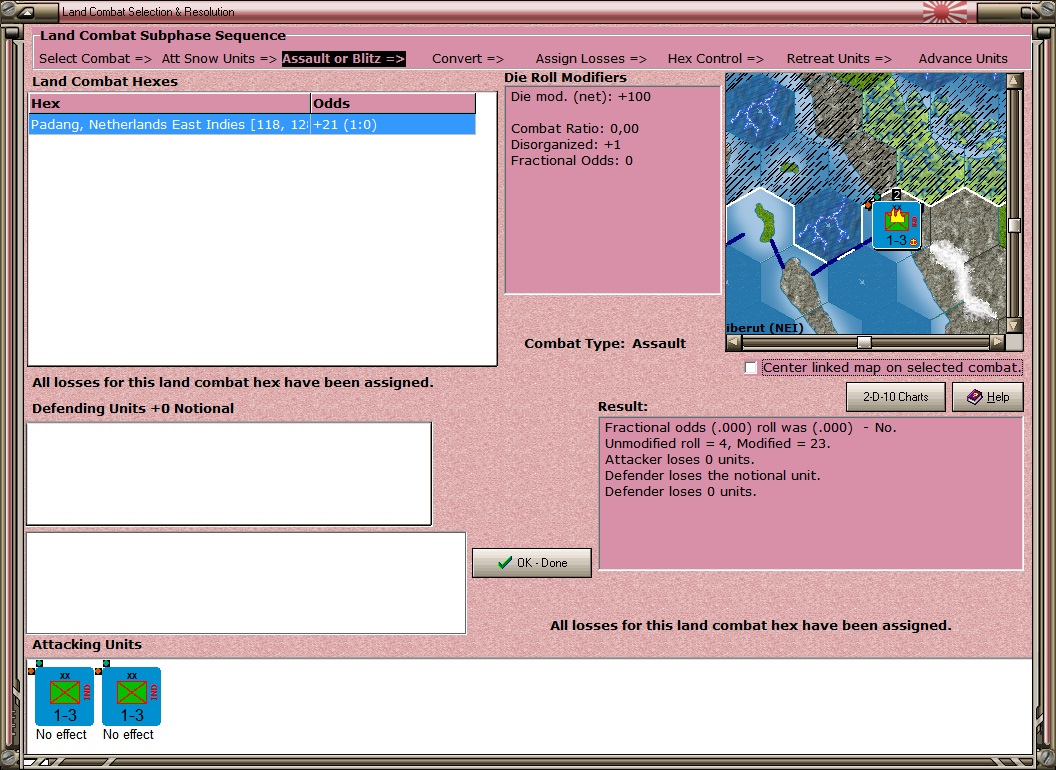Click the Hex column header
Image resolution: width=1056 pixels, height=770 pixels.
point(169,103)
